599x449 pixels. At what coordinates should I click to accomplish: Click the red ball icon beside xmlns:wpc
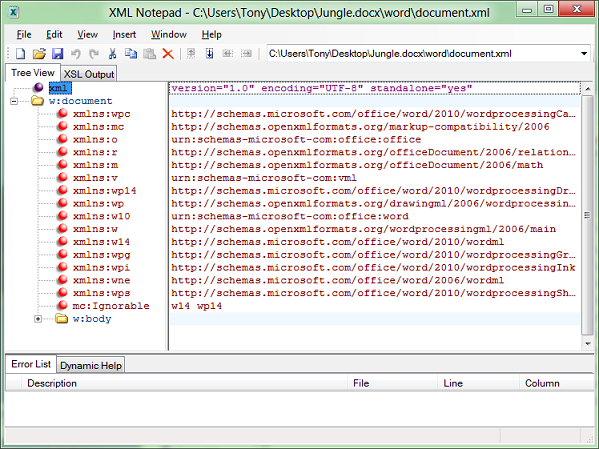click(62, 113)
